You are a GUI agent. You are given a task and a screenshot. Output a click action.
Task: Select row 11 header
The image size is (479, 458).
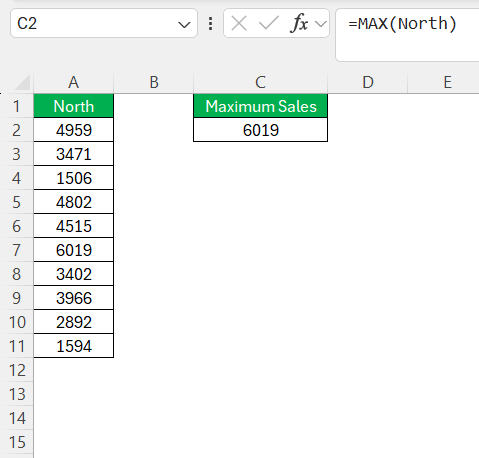(x=17, y=346)
